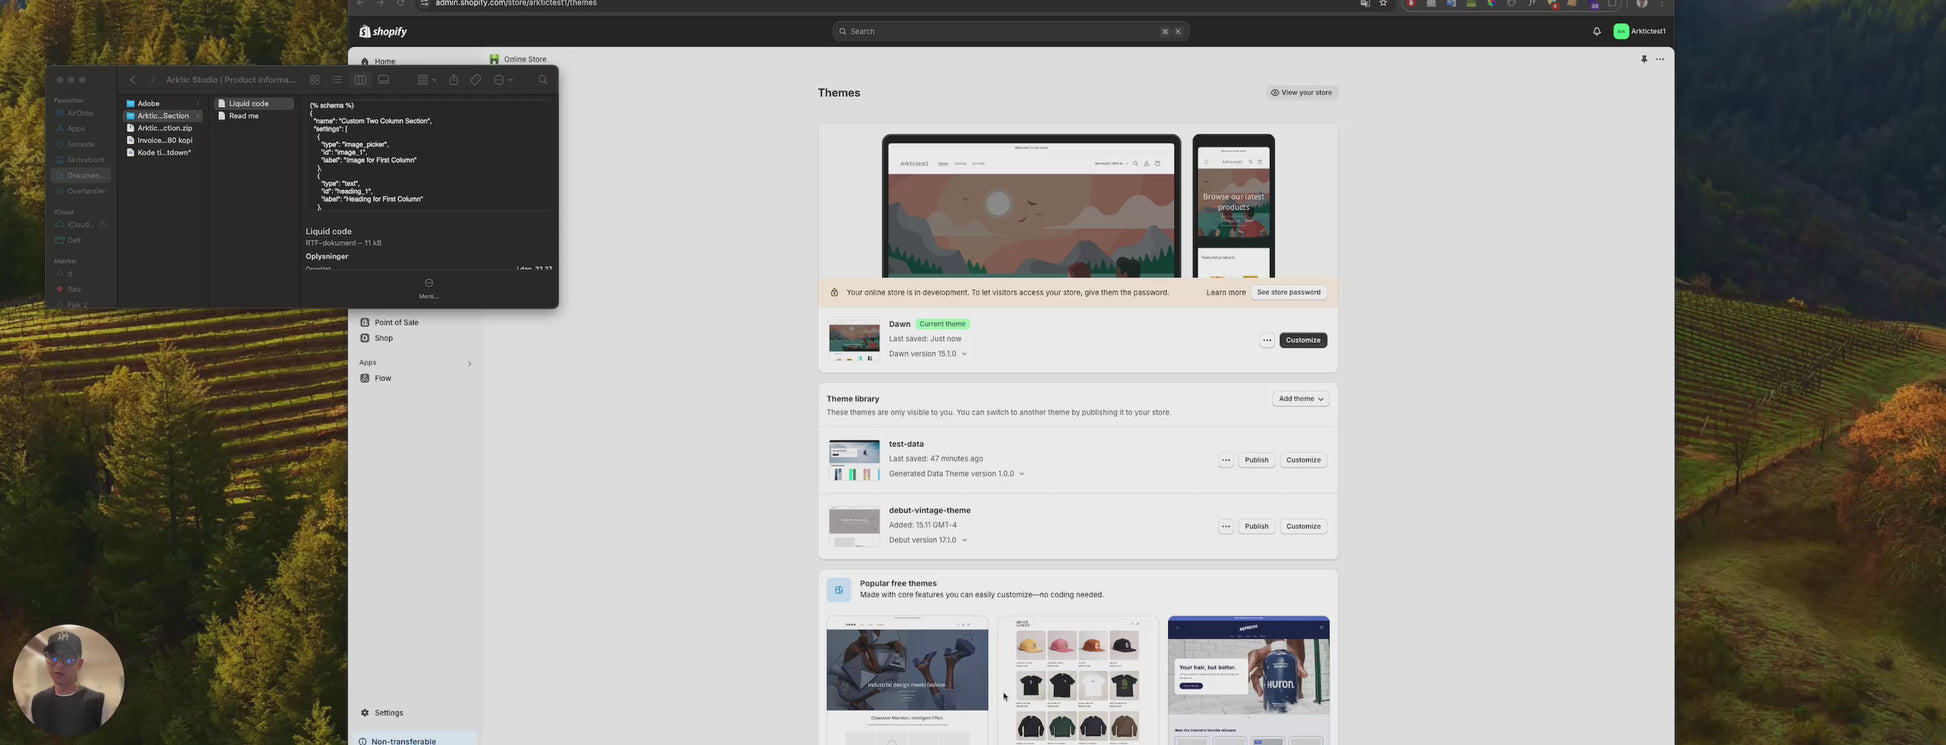Expand the Dawn version 15.1.0 chevron
Viewport: 1946px width, 745px height.
click(964, 354)
